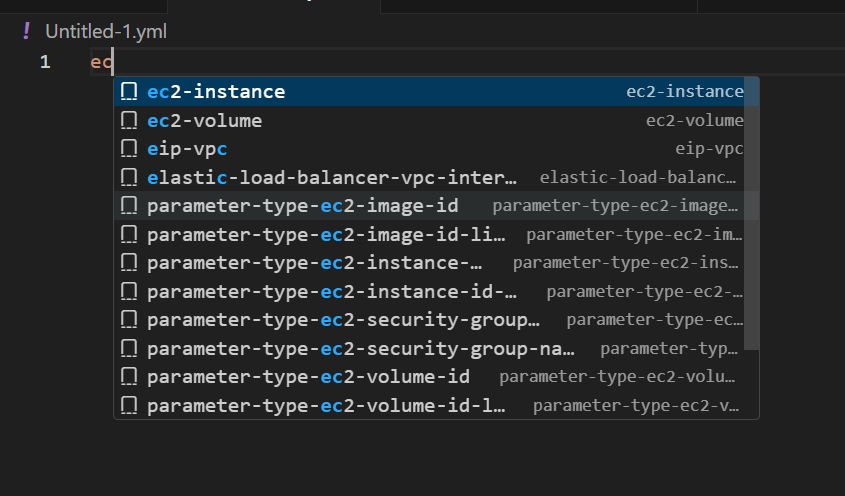Click the snippet icon for eip-vpc

[129, 149]
